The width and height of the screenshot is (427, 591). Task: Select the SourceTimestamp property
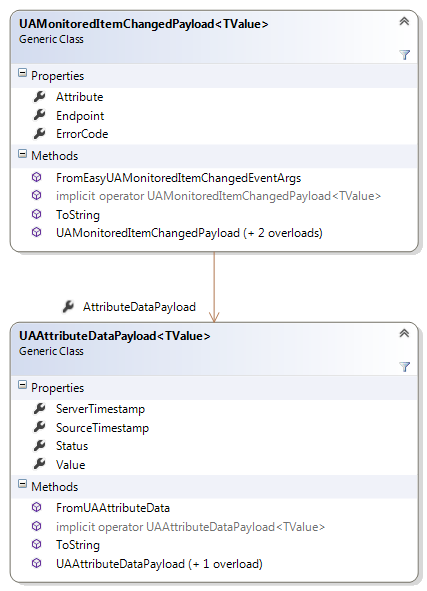click(x=102, y=428)
